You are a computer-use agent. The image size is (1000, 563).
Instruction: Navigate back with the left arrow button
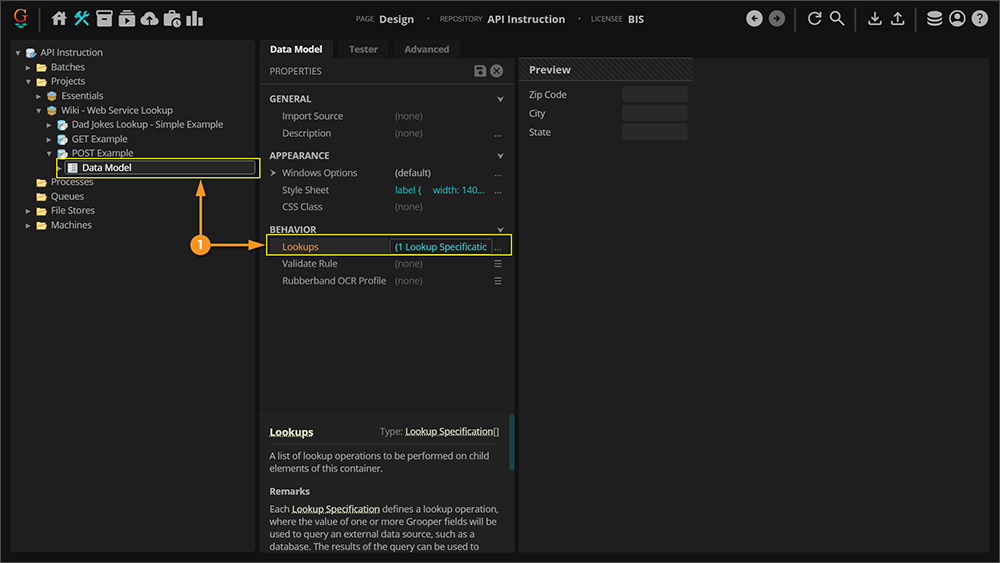pyautogui.click(x=754, y=19)
